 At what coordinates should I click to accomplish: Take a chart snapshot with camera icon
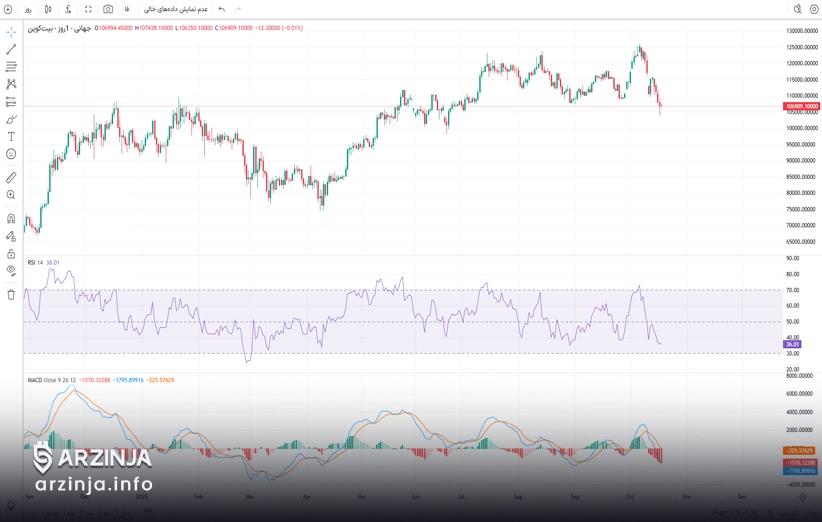coord(108,9)
